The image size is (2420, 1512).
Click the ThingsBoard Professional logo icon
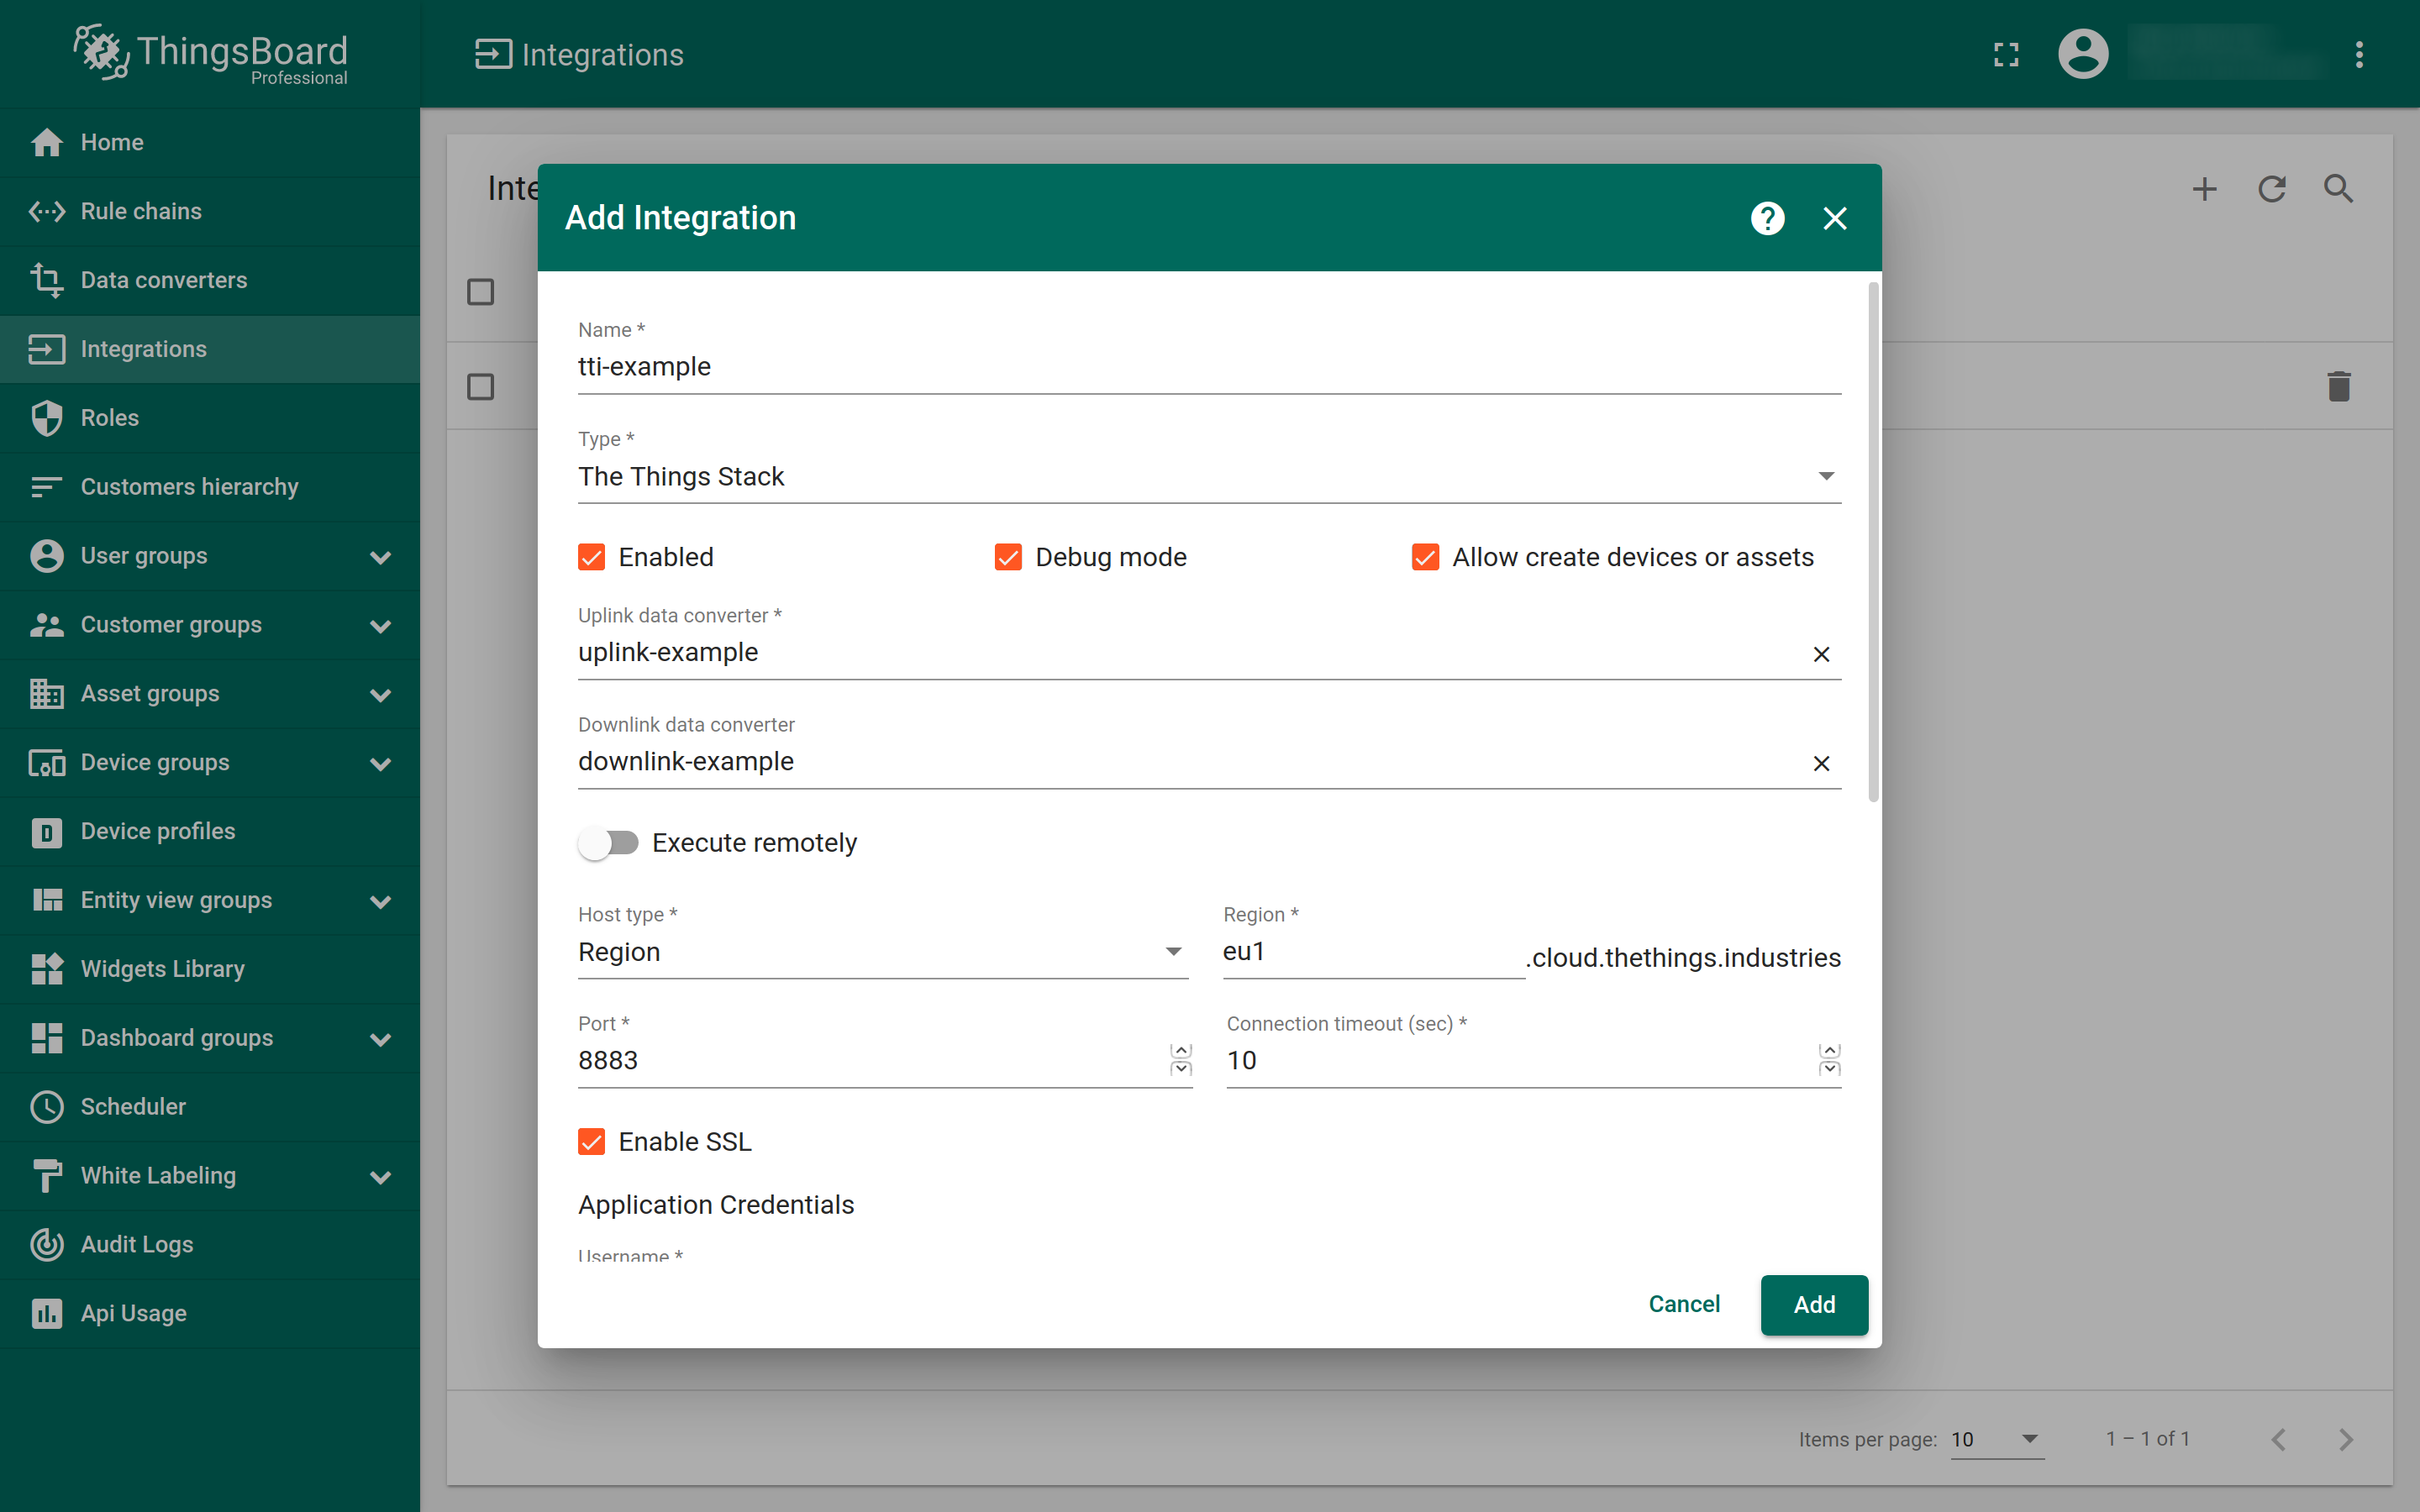point(97,50)
